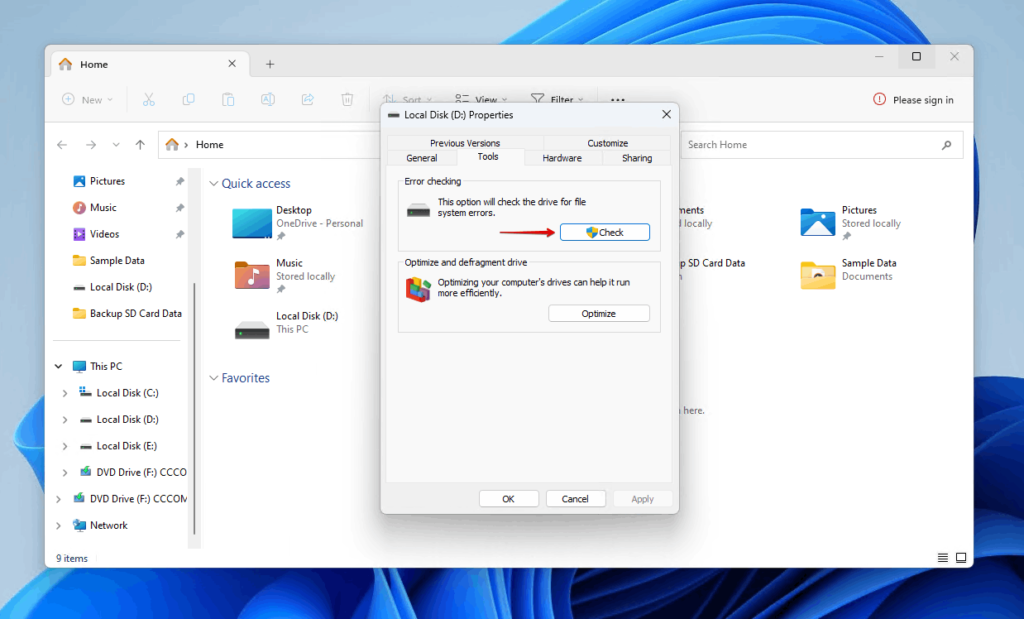This screenshot has height=619, width=1024.
Task: Open the Sort dropdown
Action: coord(411,99)
